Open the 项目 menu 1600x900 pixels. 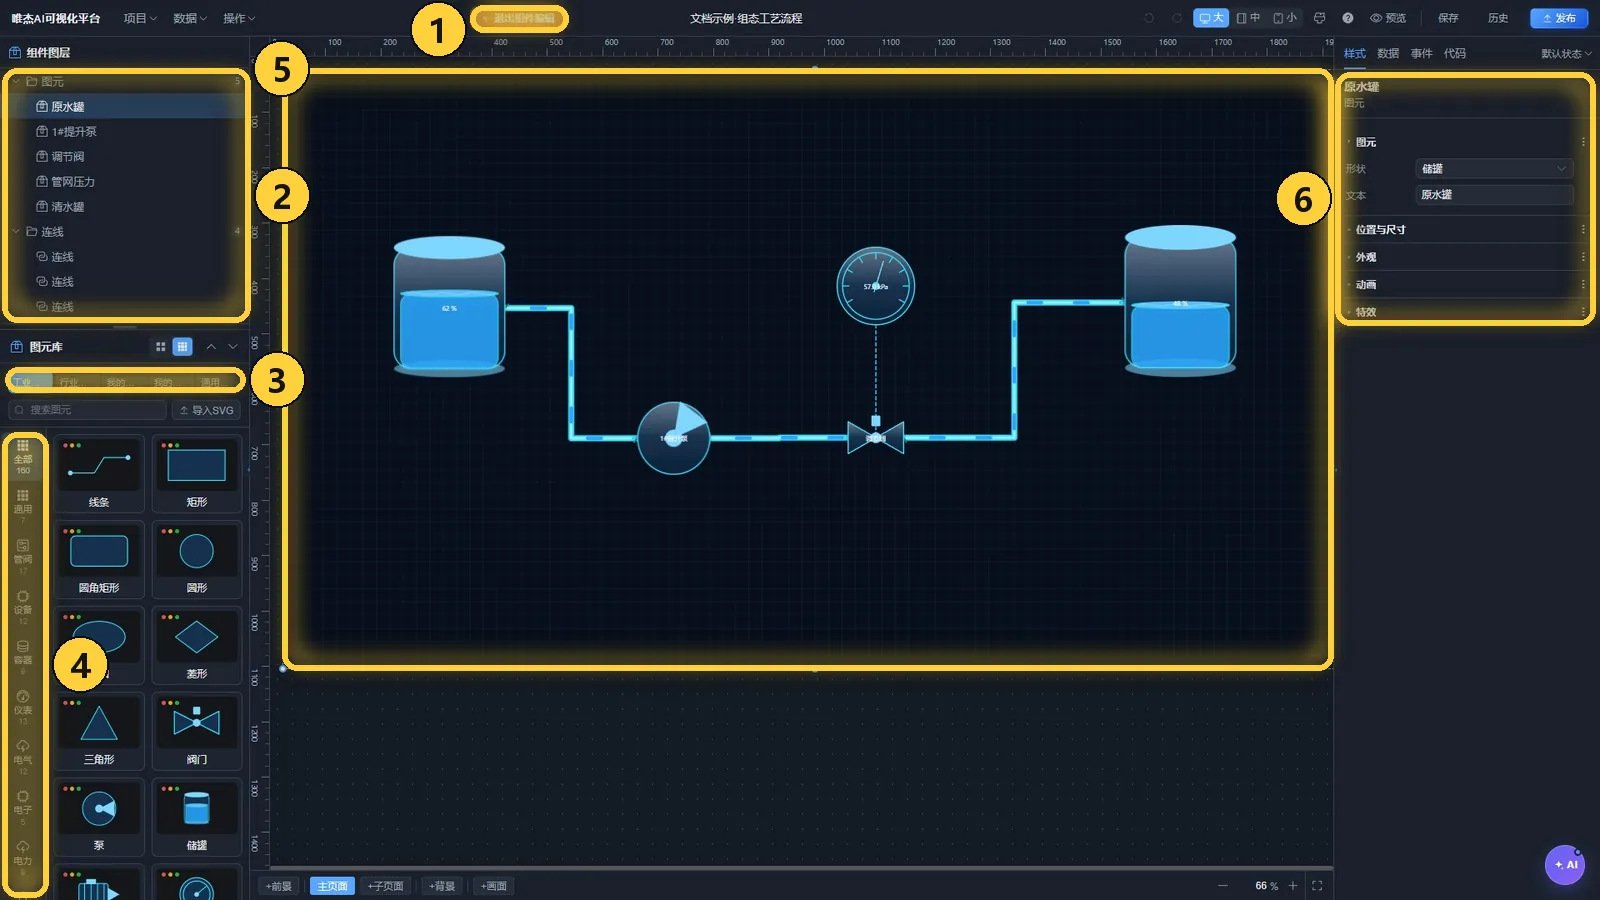[140, 18]
